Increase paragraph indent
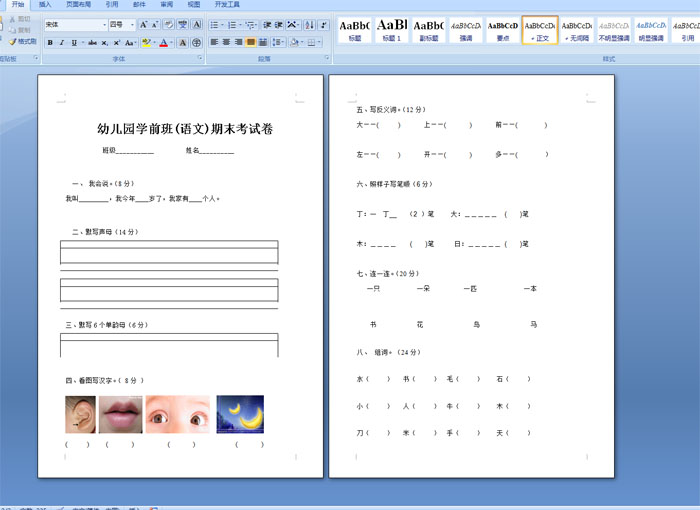 [279, 25]
